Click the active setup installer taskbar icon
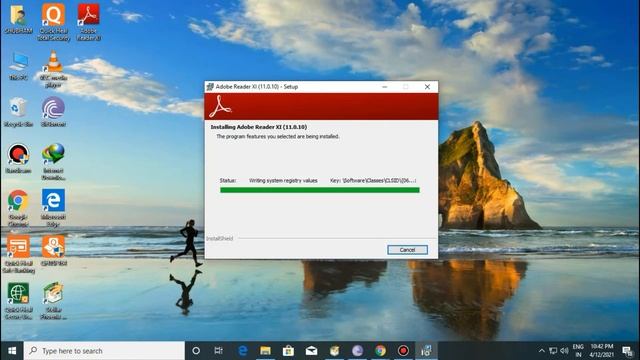 (426, 351)
